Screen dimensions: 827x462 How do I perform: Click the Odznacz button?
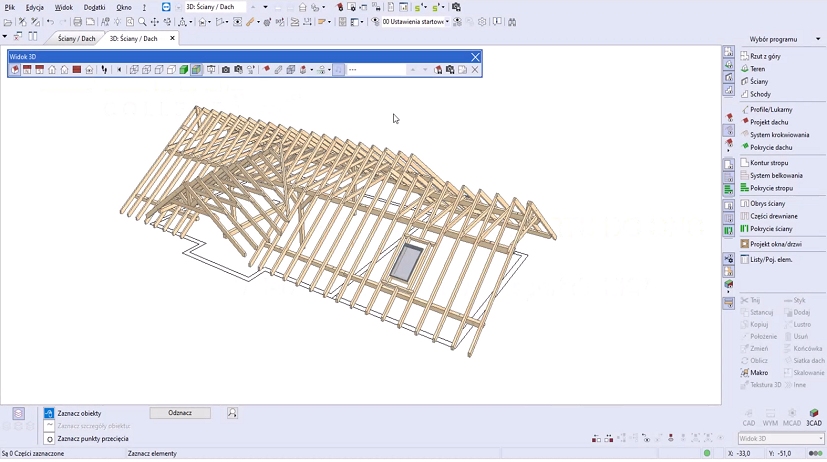click(180, 412)
